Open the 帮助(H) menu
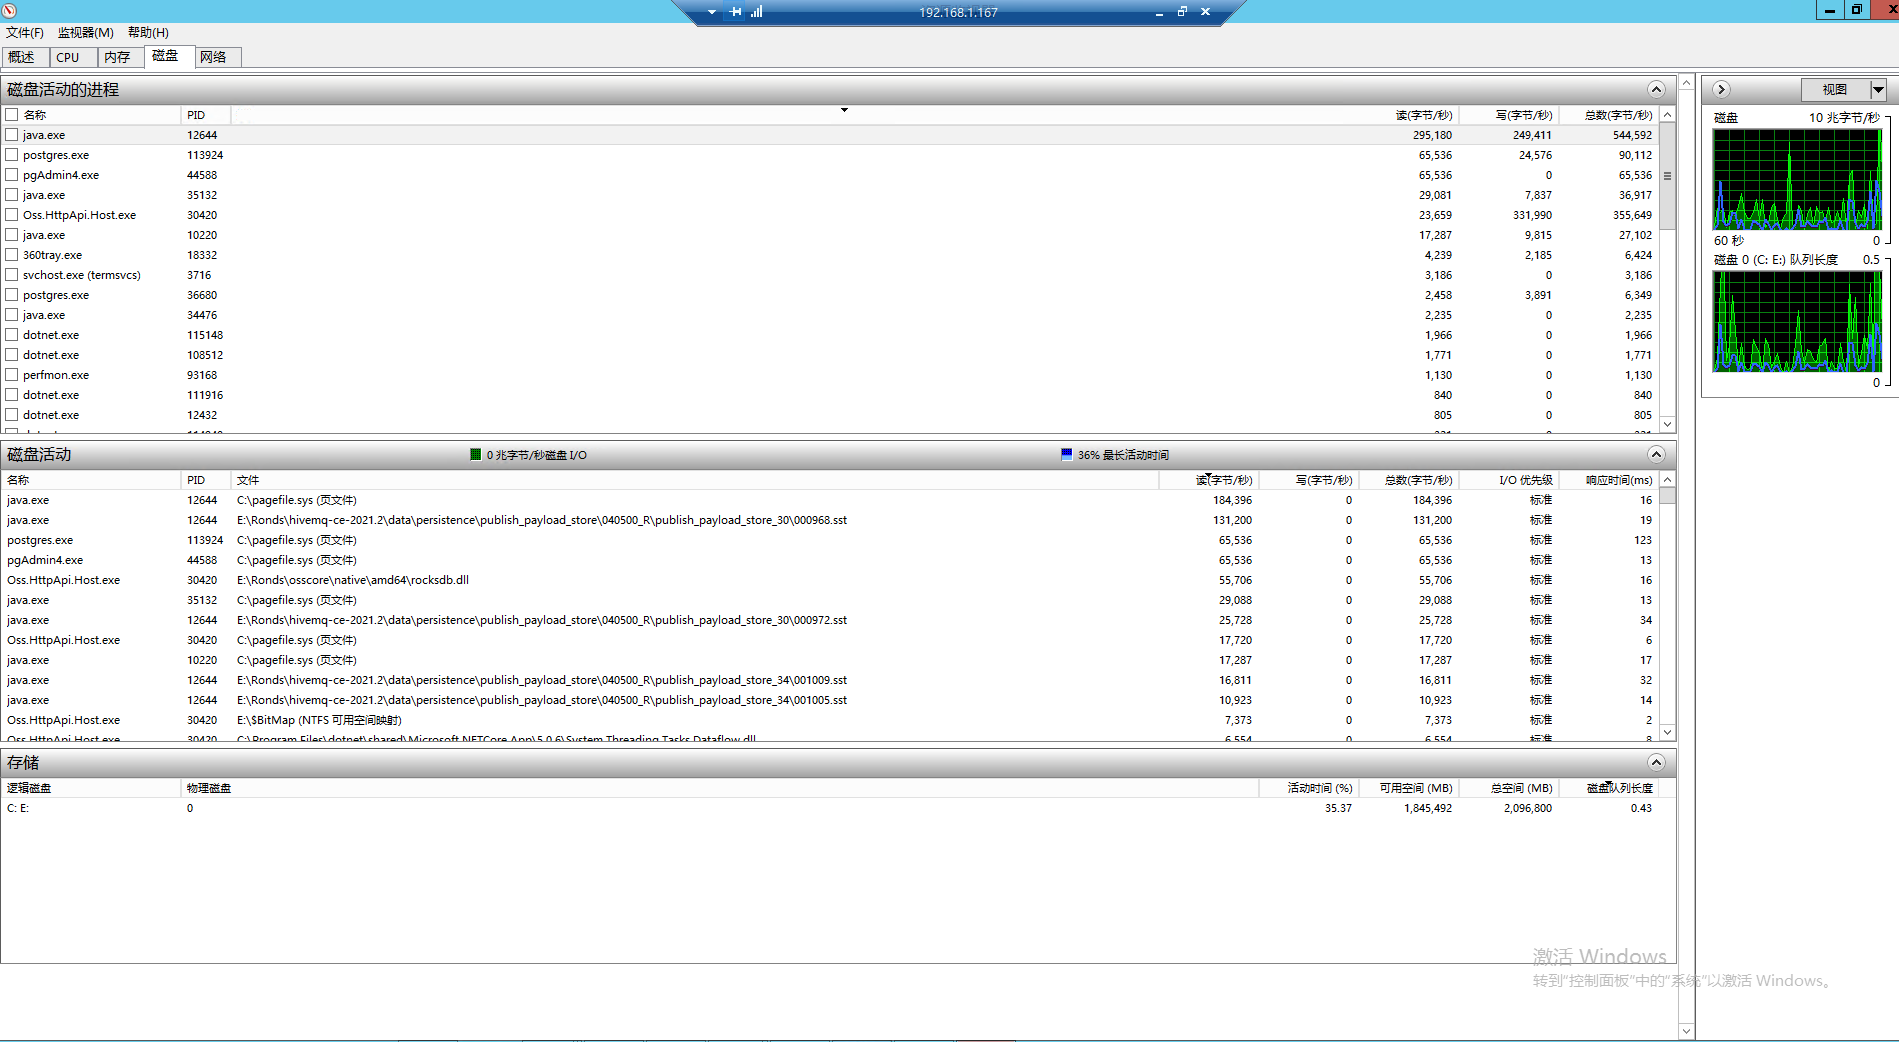 148,33
